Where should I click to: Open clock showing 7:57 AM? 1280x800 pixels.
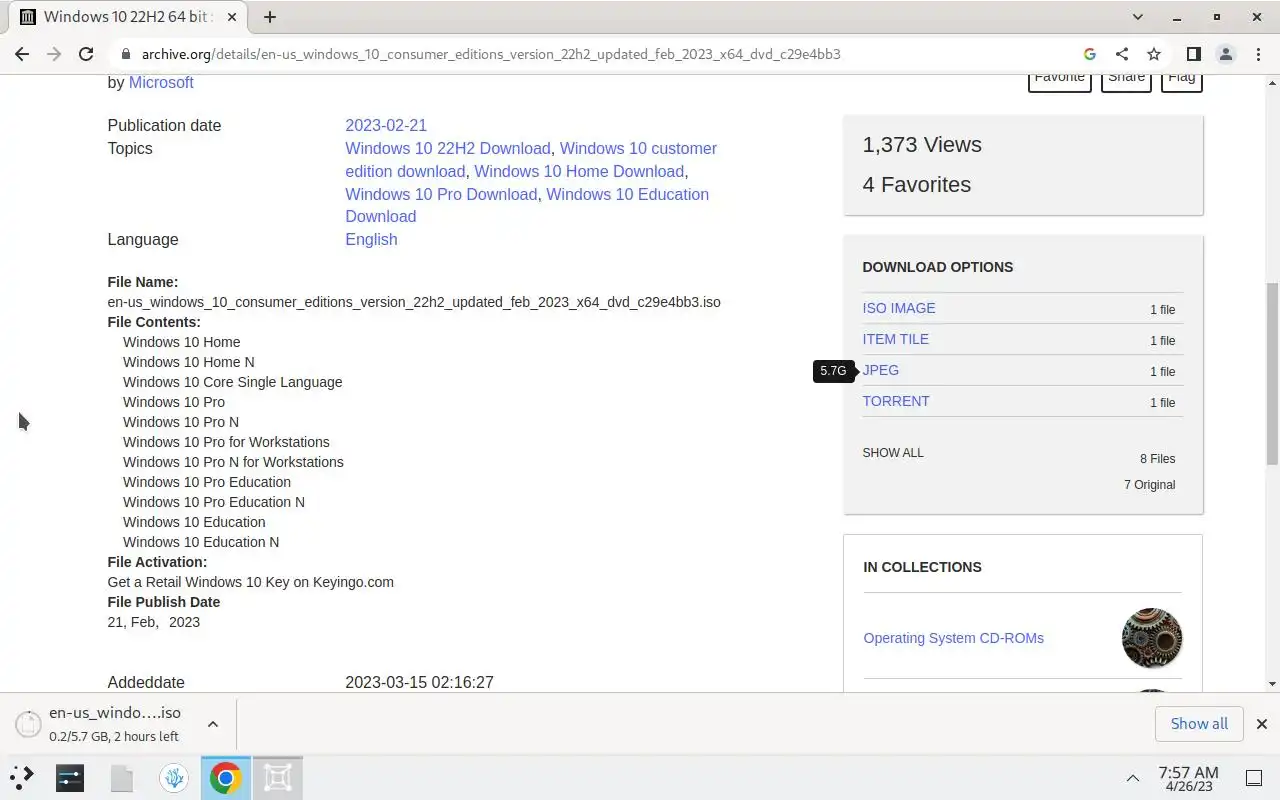coord(1188,778)
